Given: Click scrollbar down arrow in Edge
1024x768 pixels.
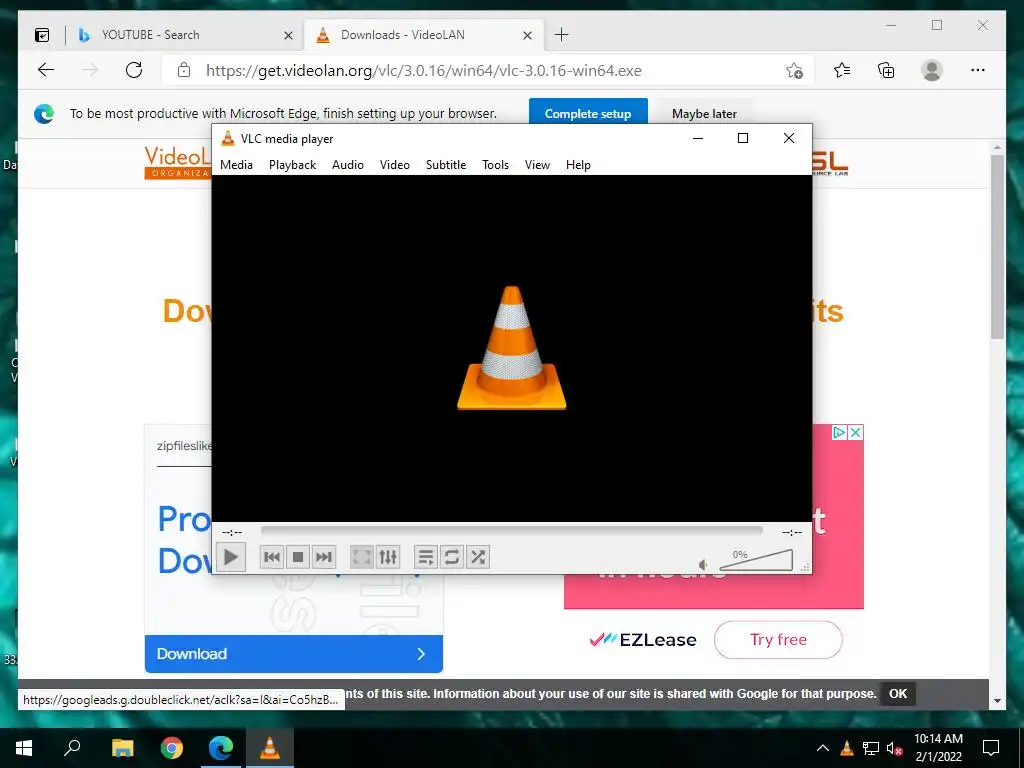Looking at the screenshot, I should [997, 701].
